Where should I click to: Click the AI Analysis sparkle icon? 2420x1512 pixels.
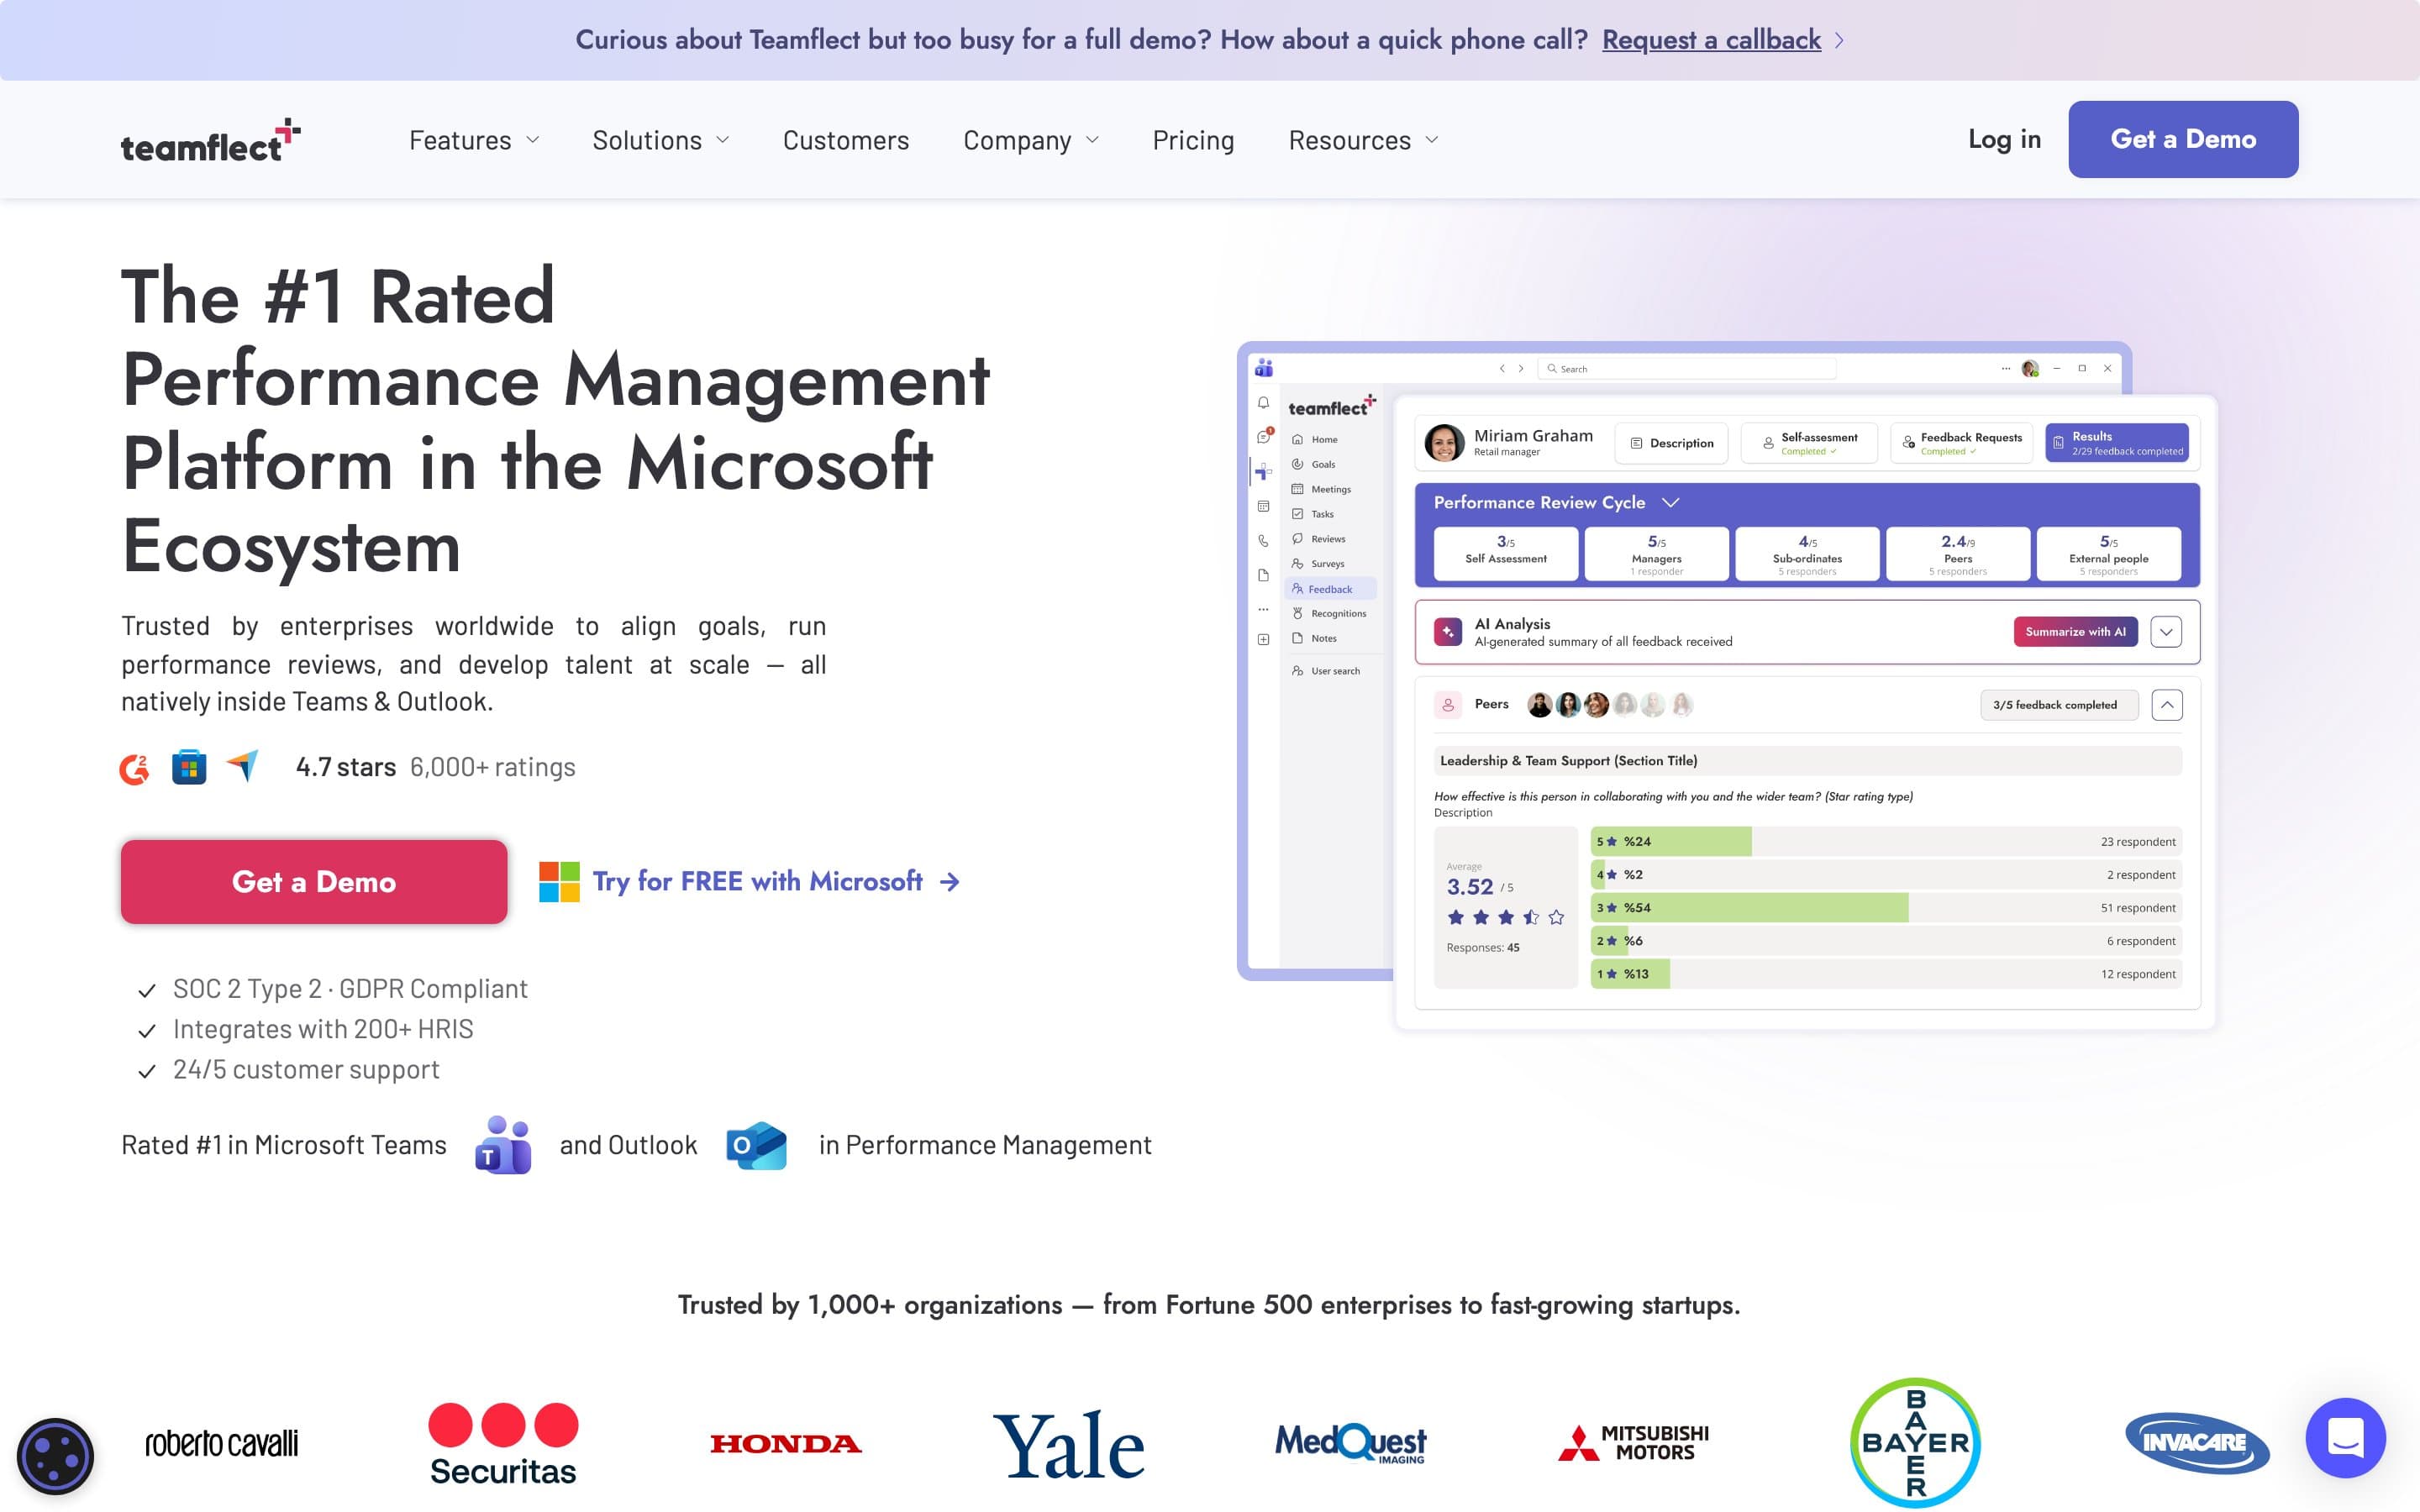[1448, 632]
